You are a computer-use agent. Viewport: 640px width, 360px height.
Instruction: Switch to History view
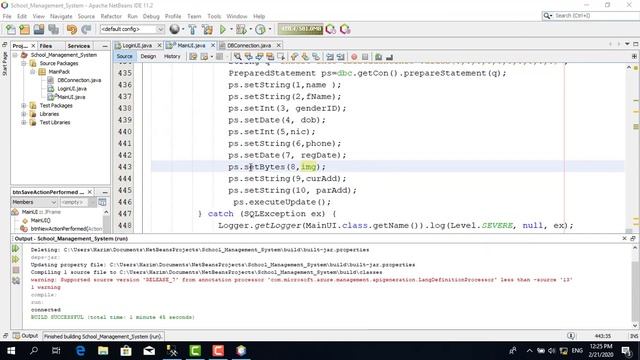pyautogui.click(x=172, y=57)
